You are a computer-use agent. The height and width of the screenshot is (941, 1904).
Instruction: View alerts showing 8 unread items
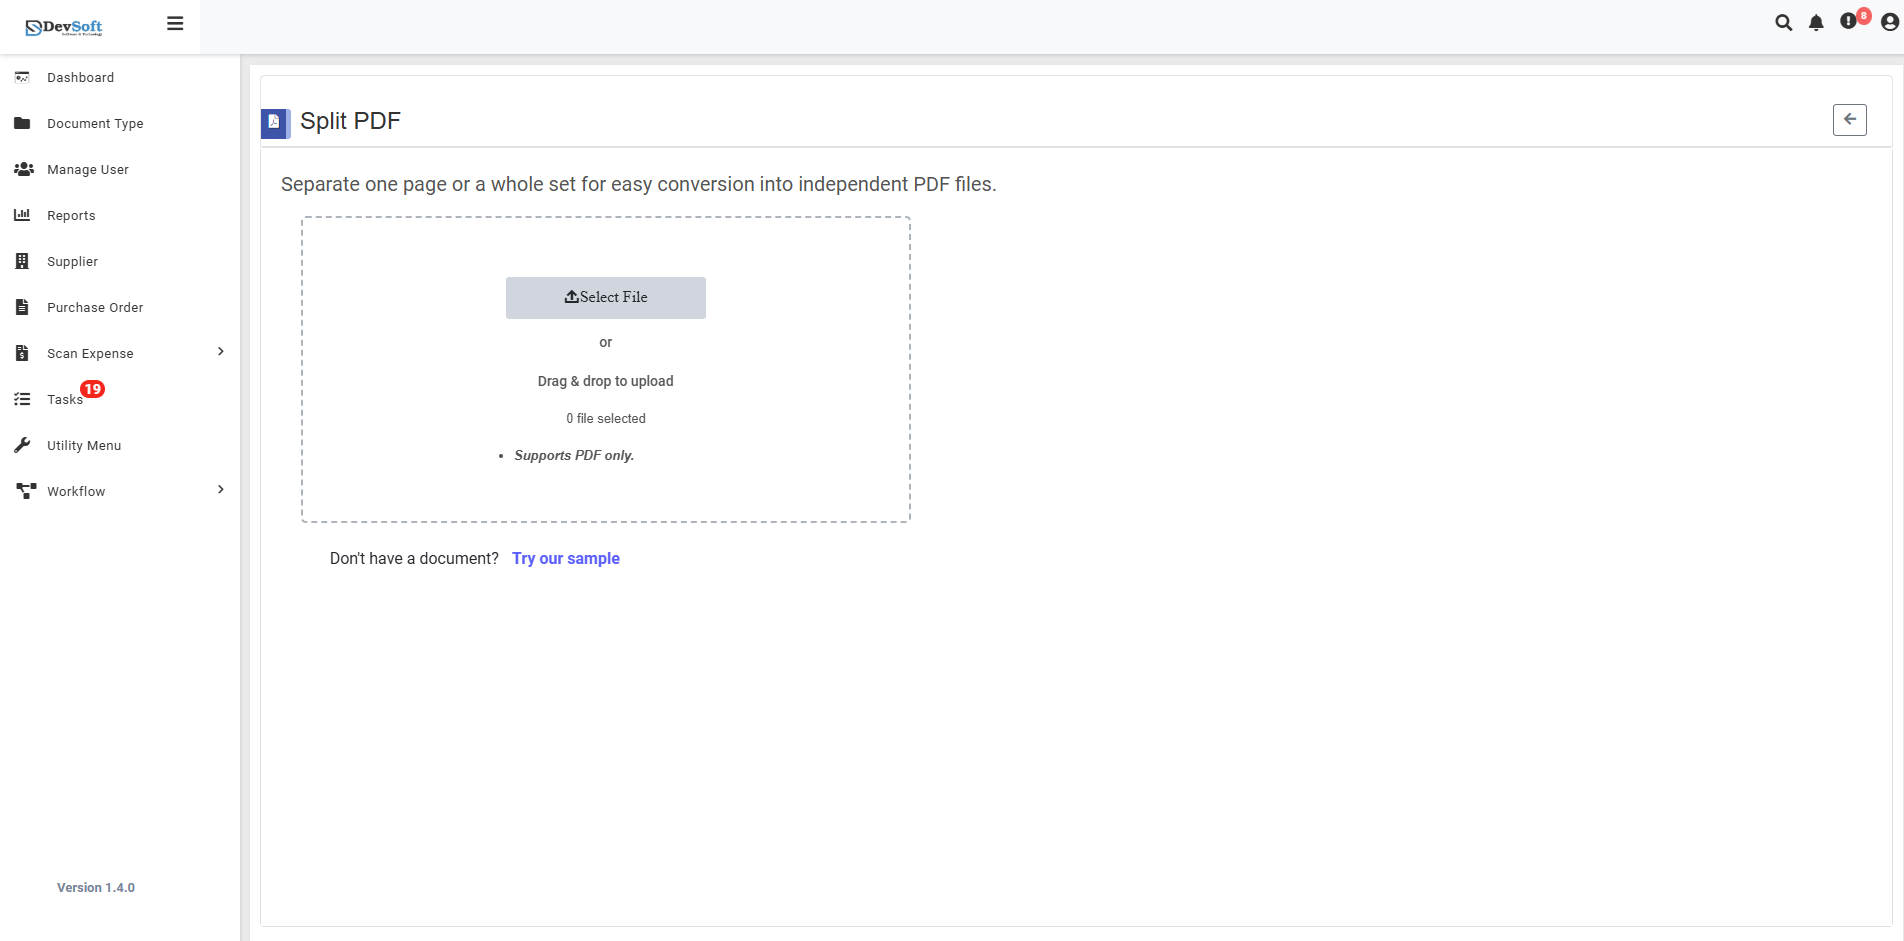pyautogui.click(x=1850, y=22)
